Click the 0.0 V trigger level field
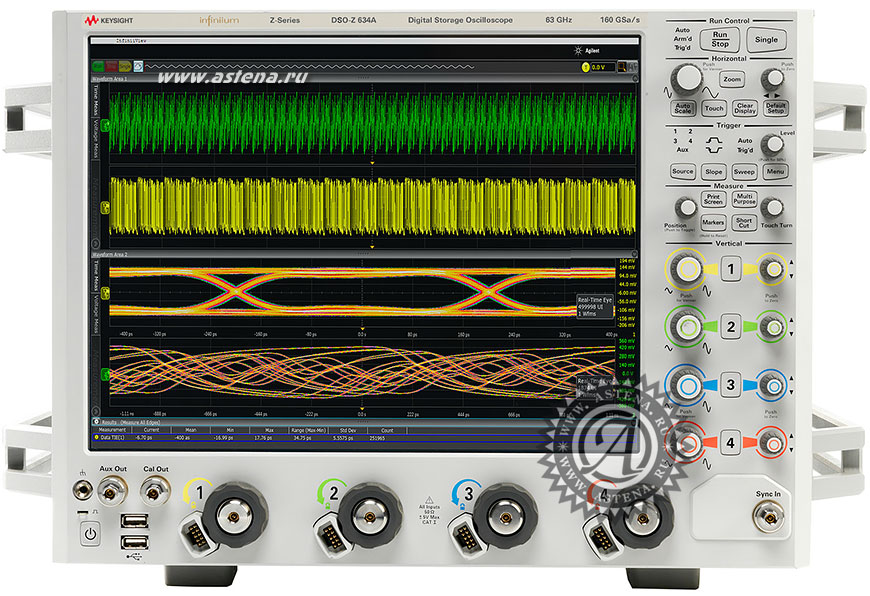This screenshot has width=870, height=596. [x=603, y=67]
